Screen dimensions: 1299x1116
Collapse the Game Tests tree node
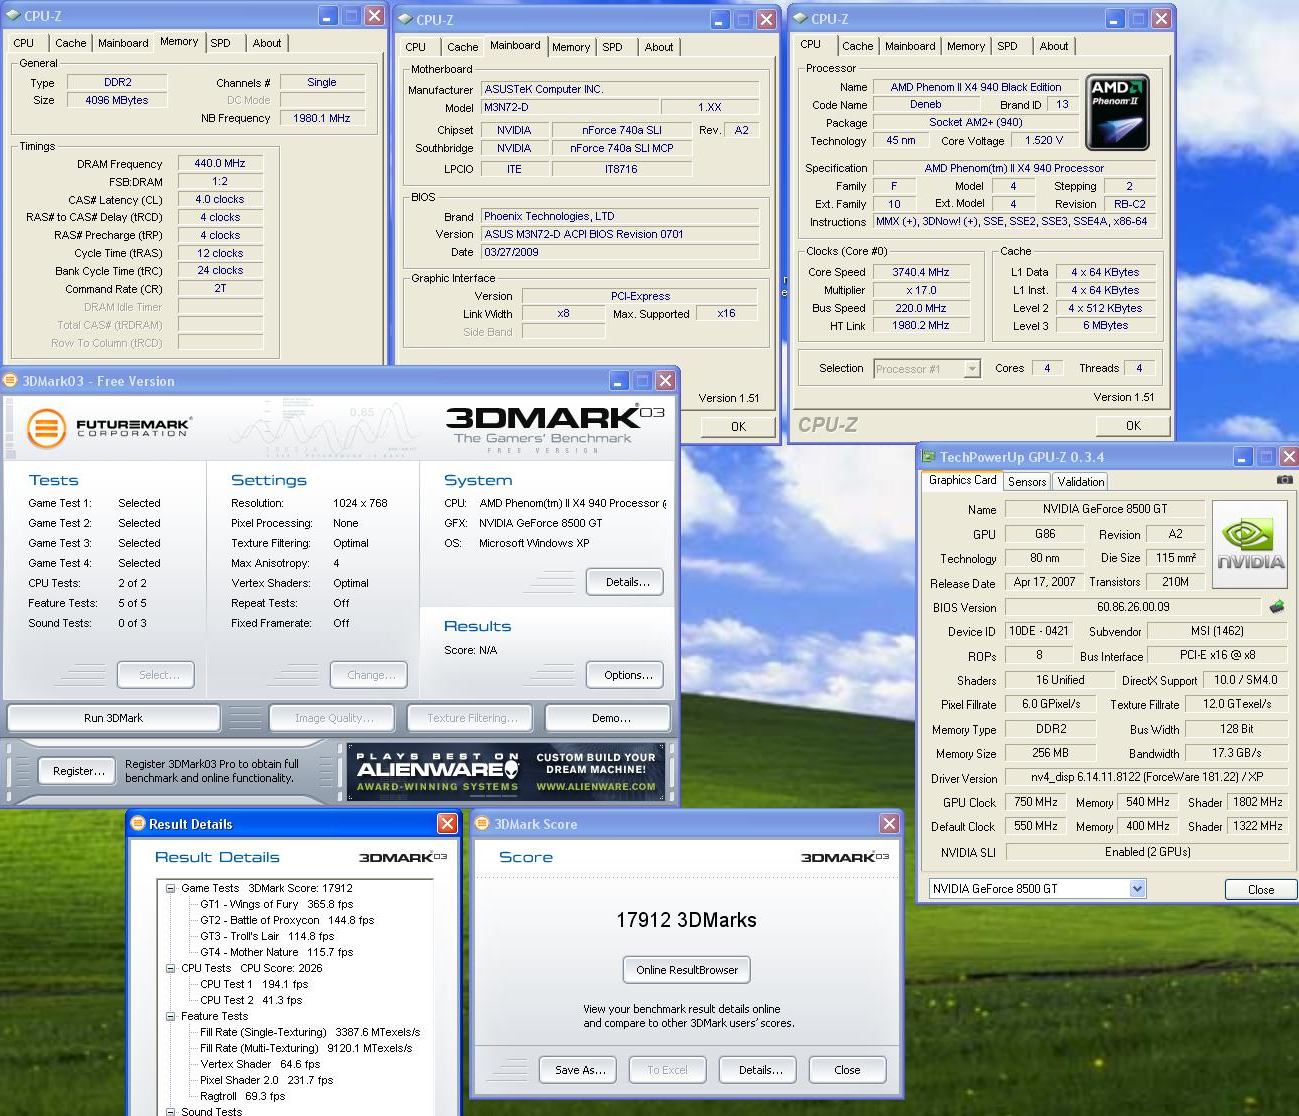170,887
